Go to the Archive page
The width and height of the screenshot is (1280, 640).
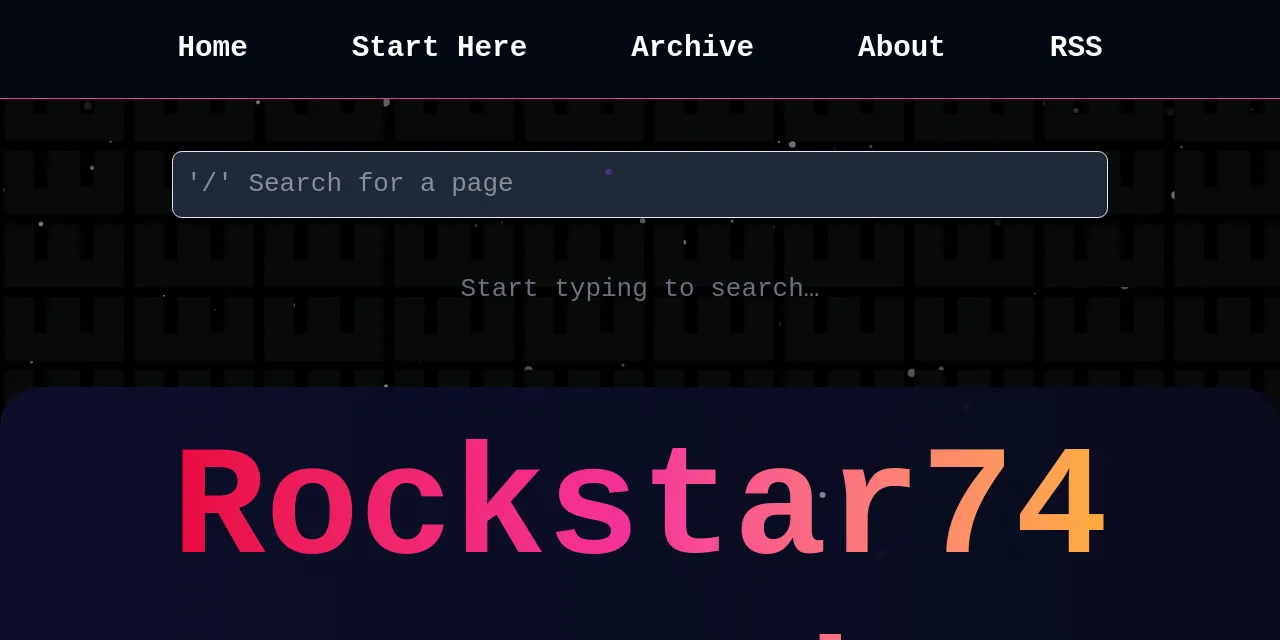pyautogui.click(x=692, y=47)
